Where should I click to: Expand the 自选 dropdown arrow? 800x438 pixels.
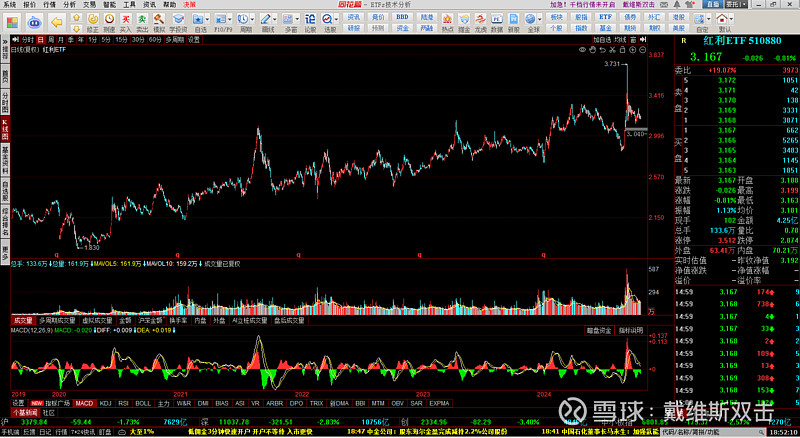click(x=207, y=19)
